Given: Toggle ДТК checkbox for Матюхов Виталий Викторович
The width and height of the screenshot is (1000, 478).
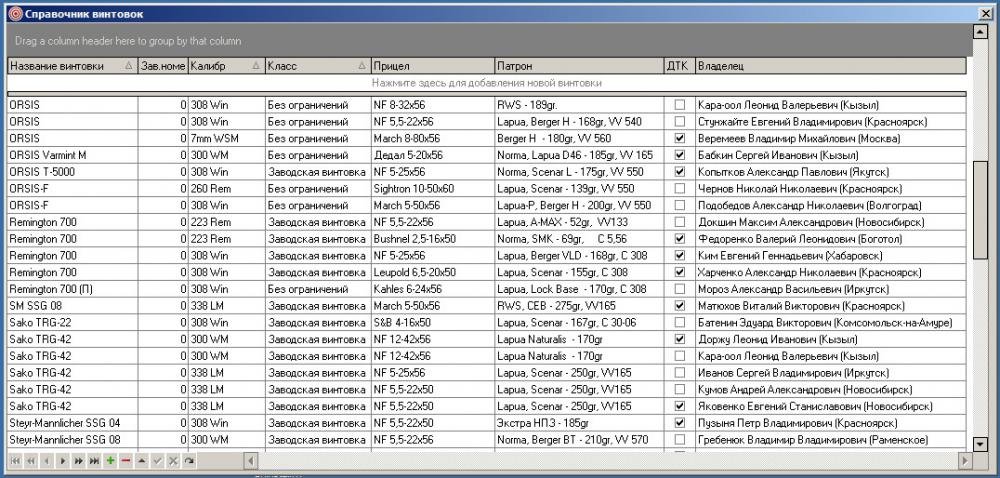Looking at the screenshot, I should (680, 306).
